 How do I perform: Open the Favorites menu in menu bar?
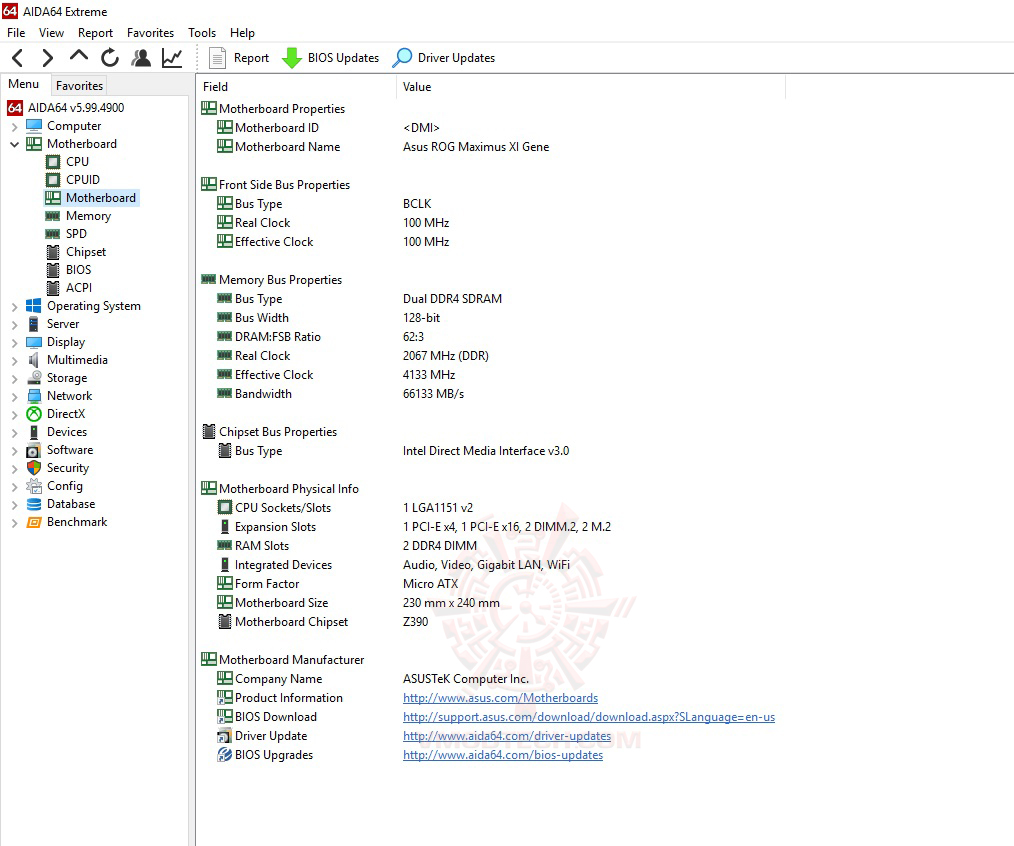[x=150, y=32]
